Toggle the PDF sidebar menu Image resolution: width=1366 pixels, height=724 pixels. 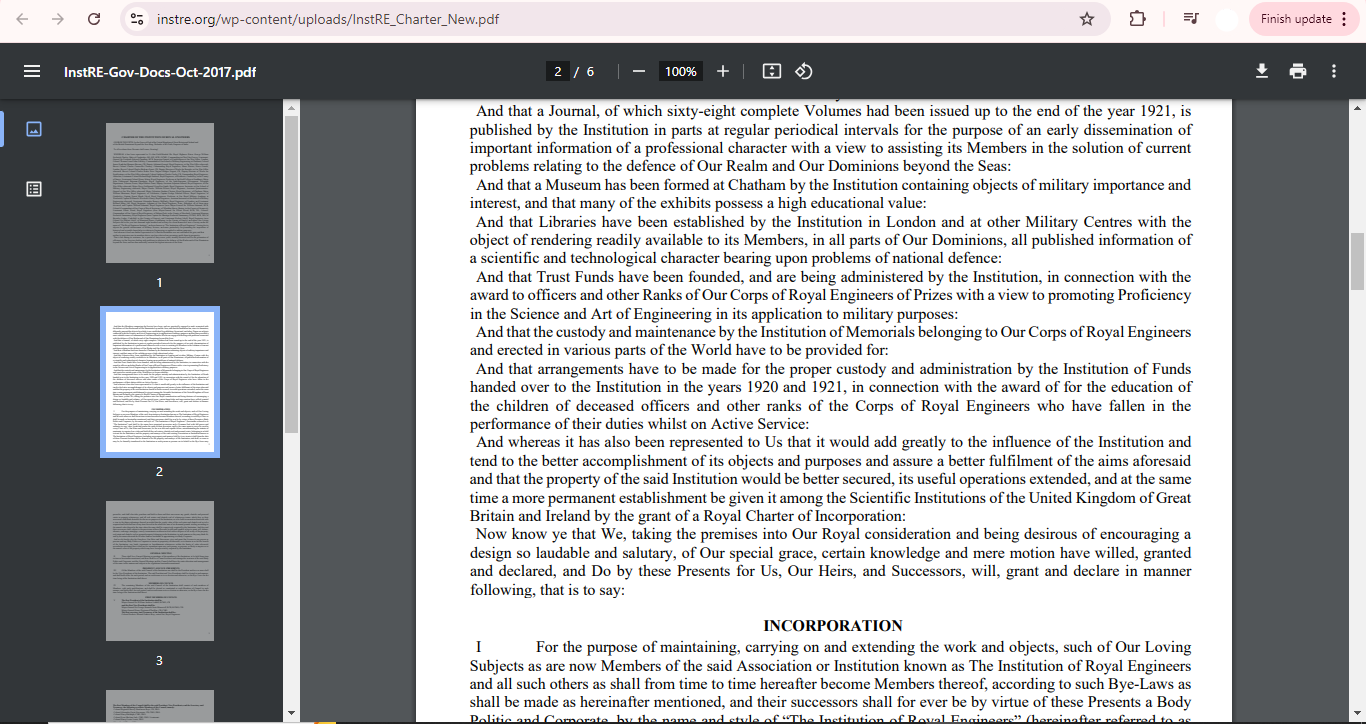tap(32, 71)
